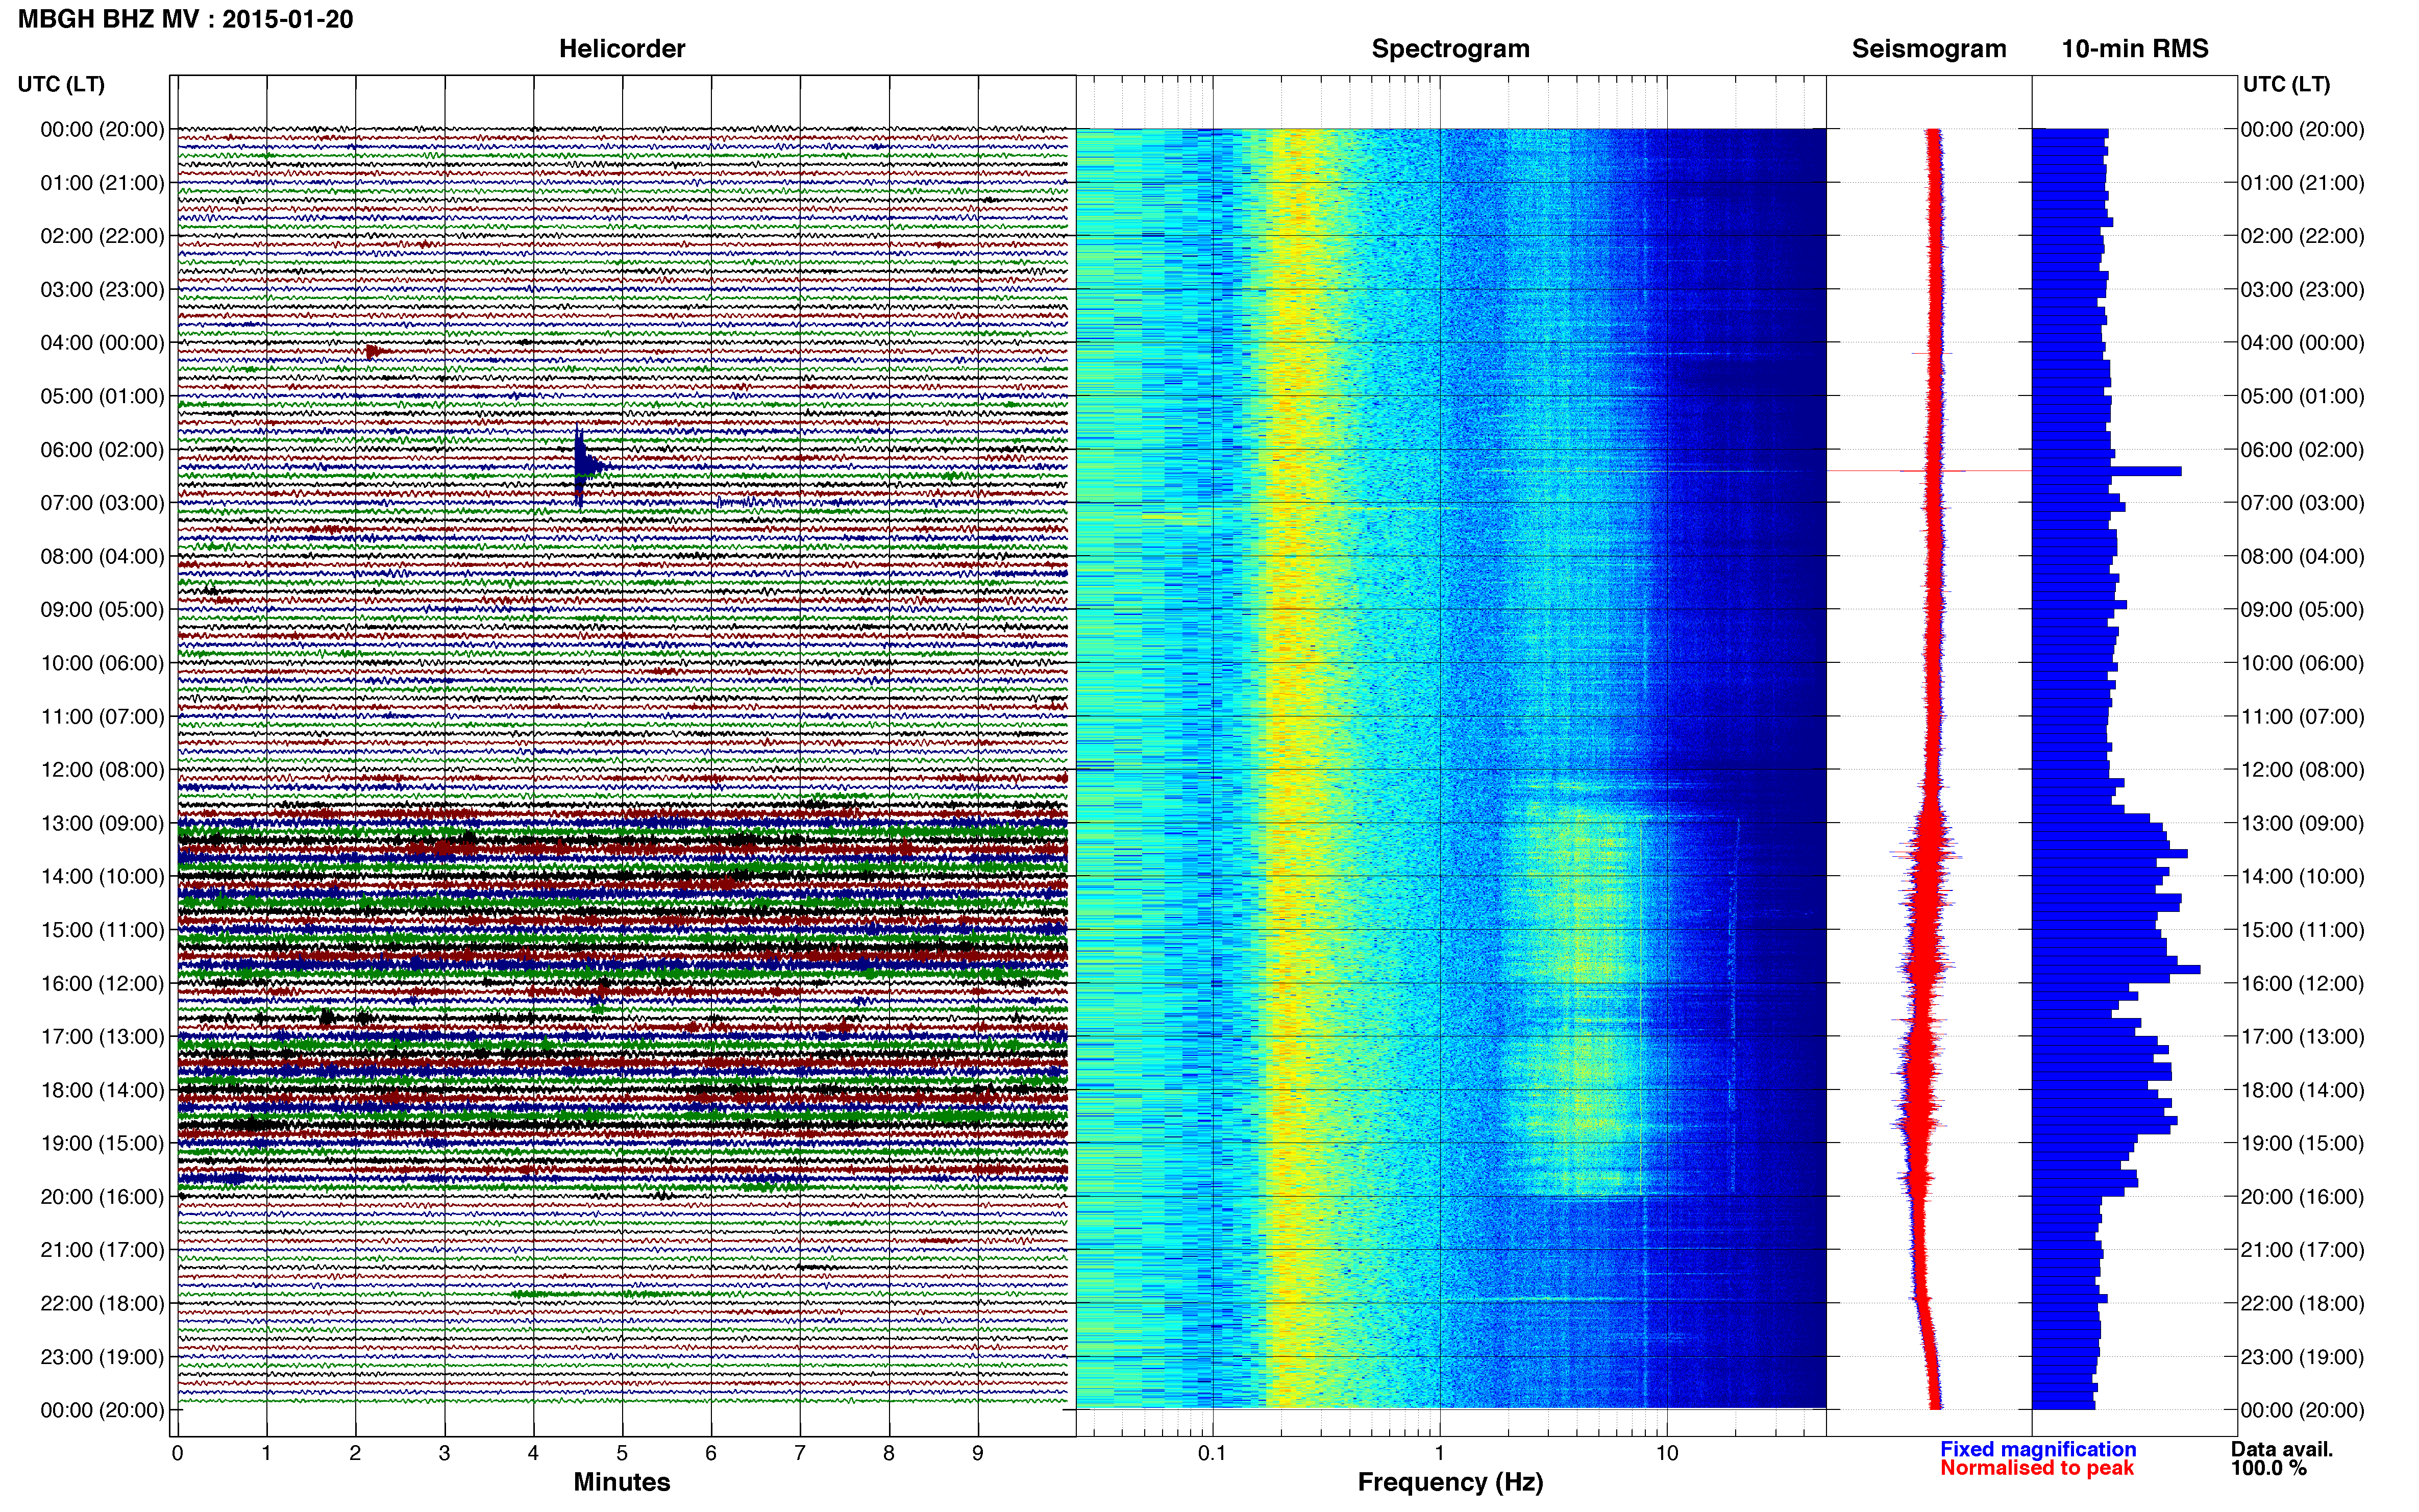Click the large blue earthquake spike in Helicorder
This screenshot has width=2419, height=1512.
tap(582, 466)
